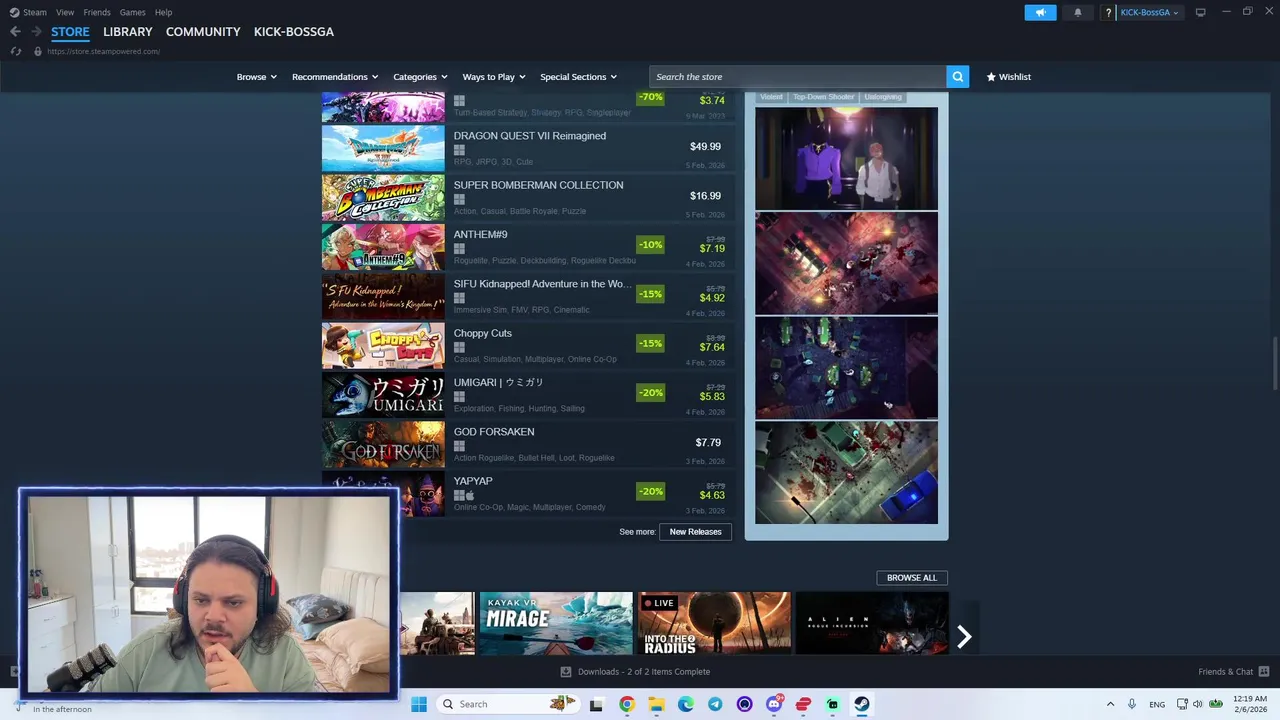Open the Friends menu
The height and width of the screenshot is (720, 1280).
97,12
